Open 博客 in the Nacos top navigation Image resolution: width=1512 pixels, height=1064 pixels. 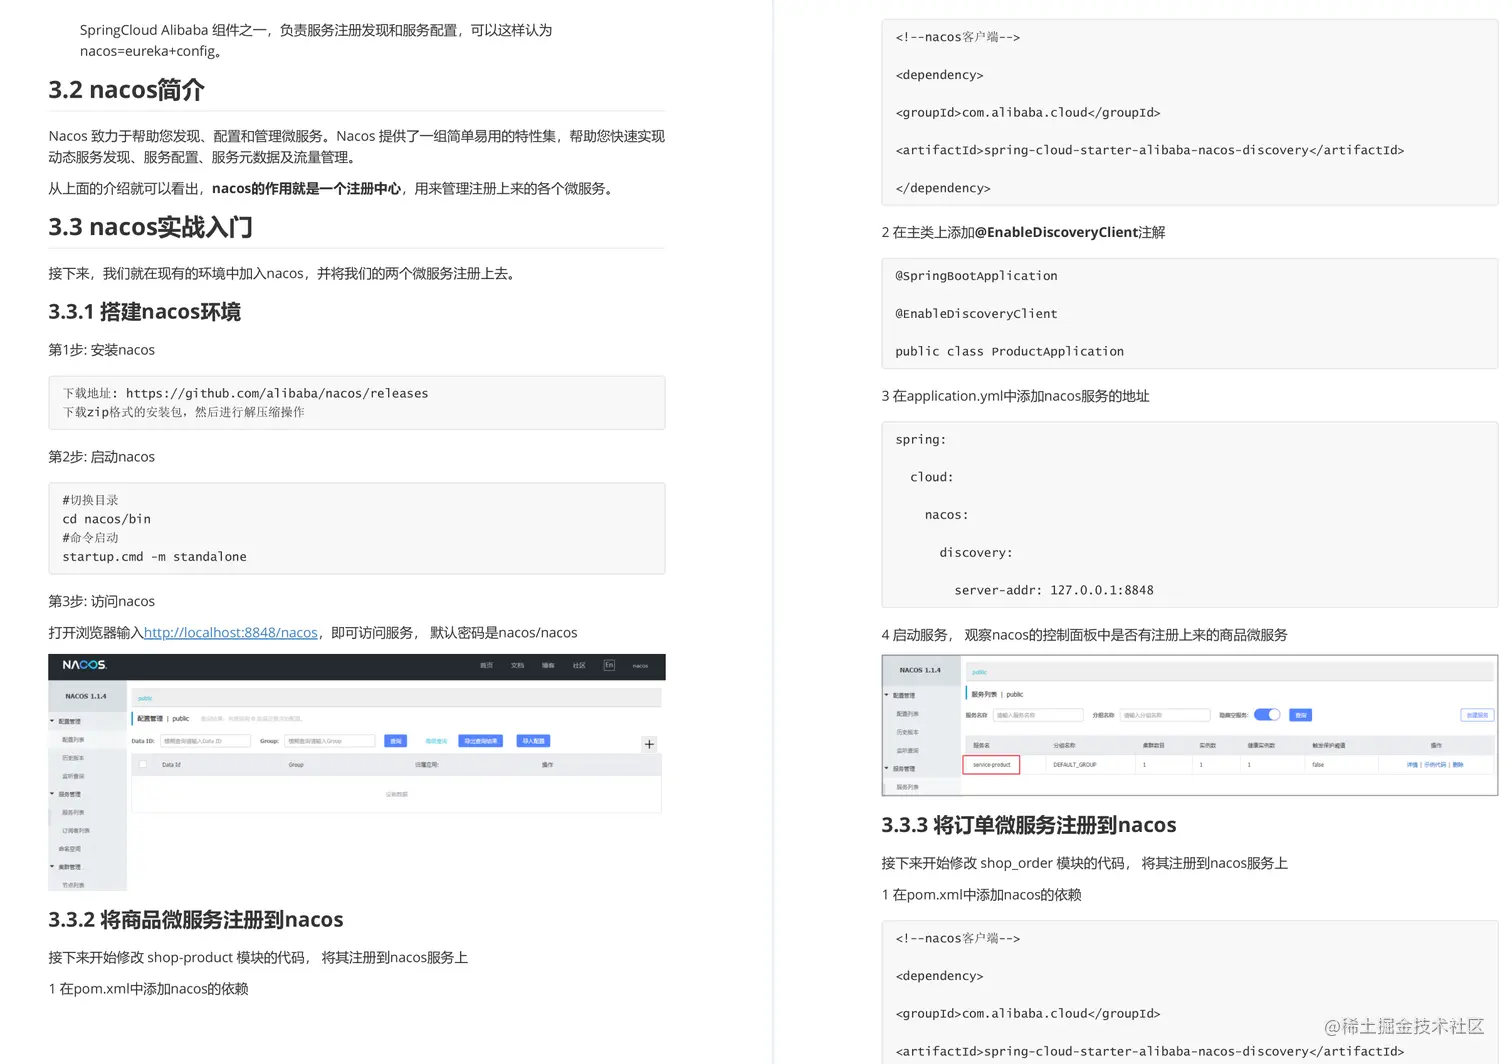pos(548,665)
